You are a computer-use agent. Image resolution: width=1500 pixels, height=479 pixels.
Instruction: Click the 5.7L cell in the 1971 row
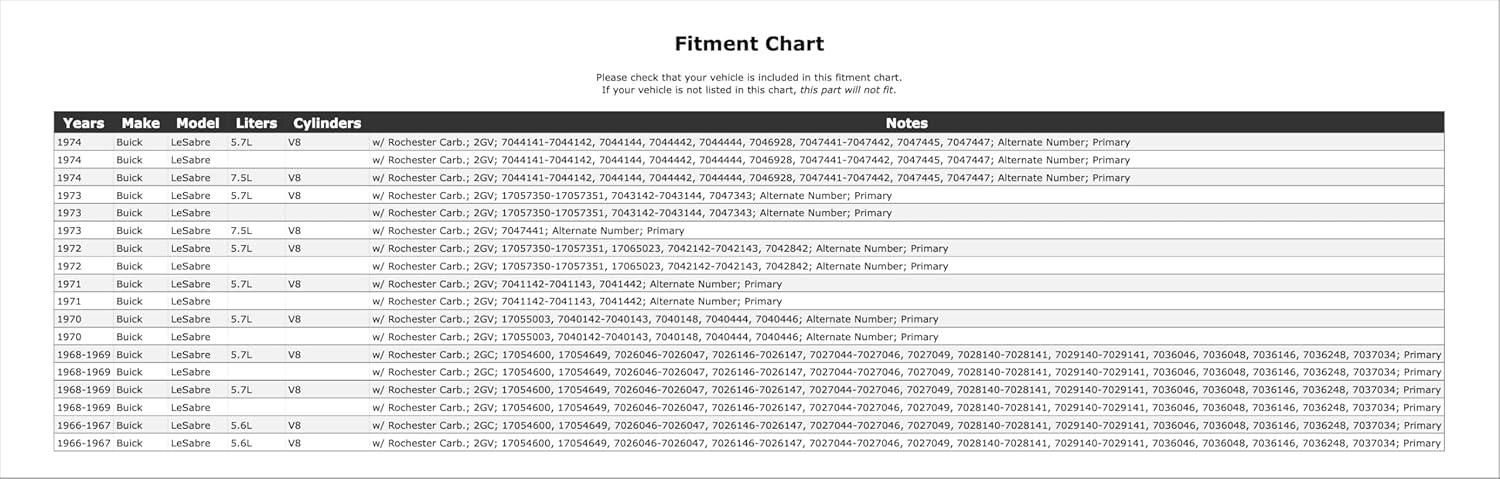(242, 284)
